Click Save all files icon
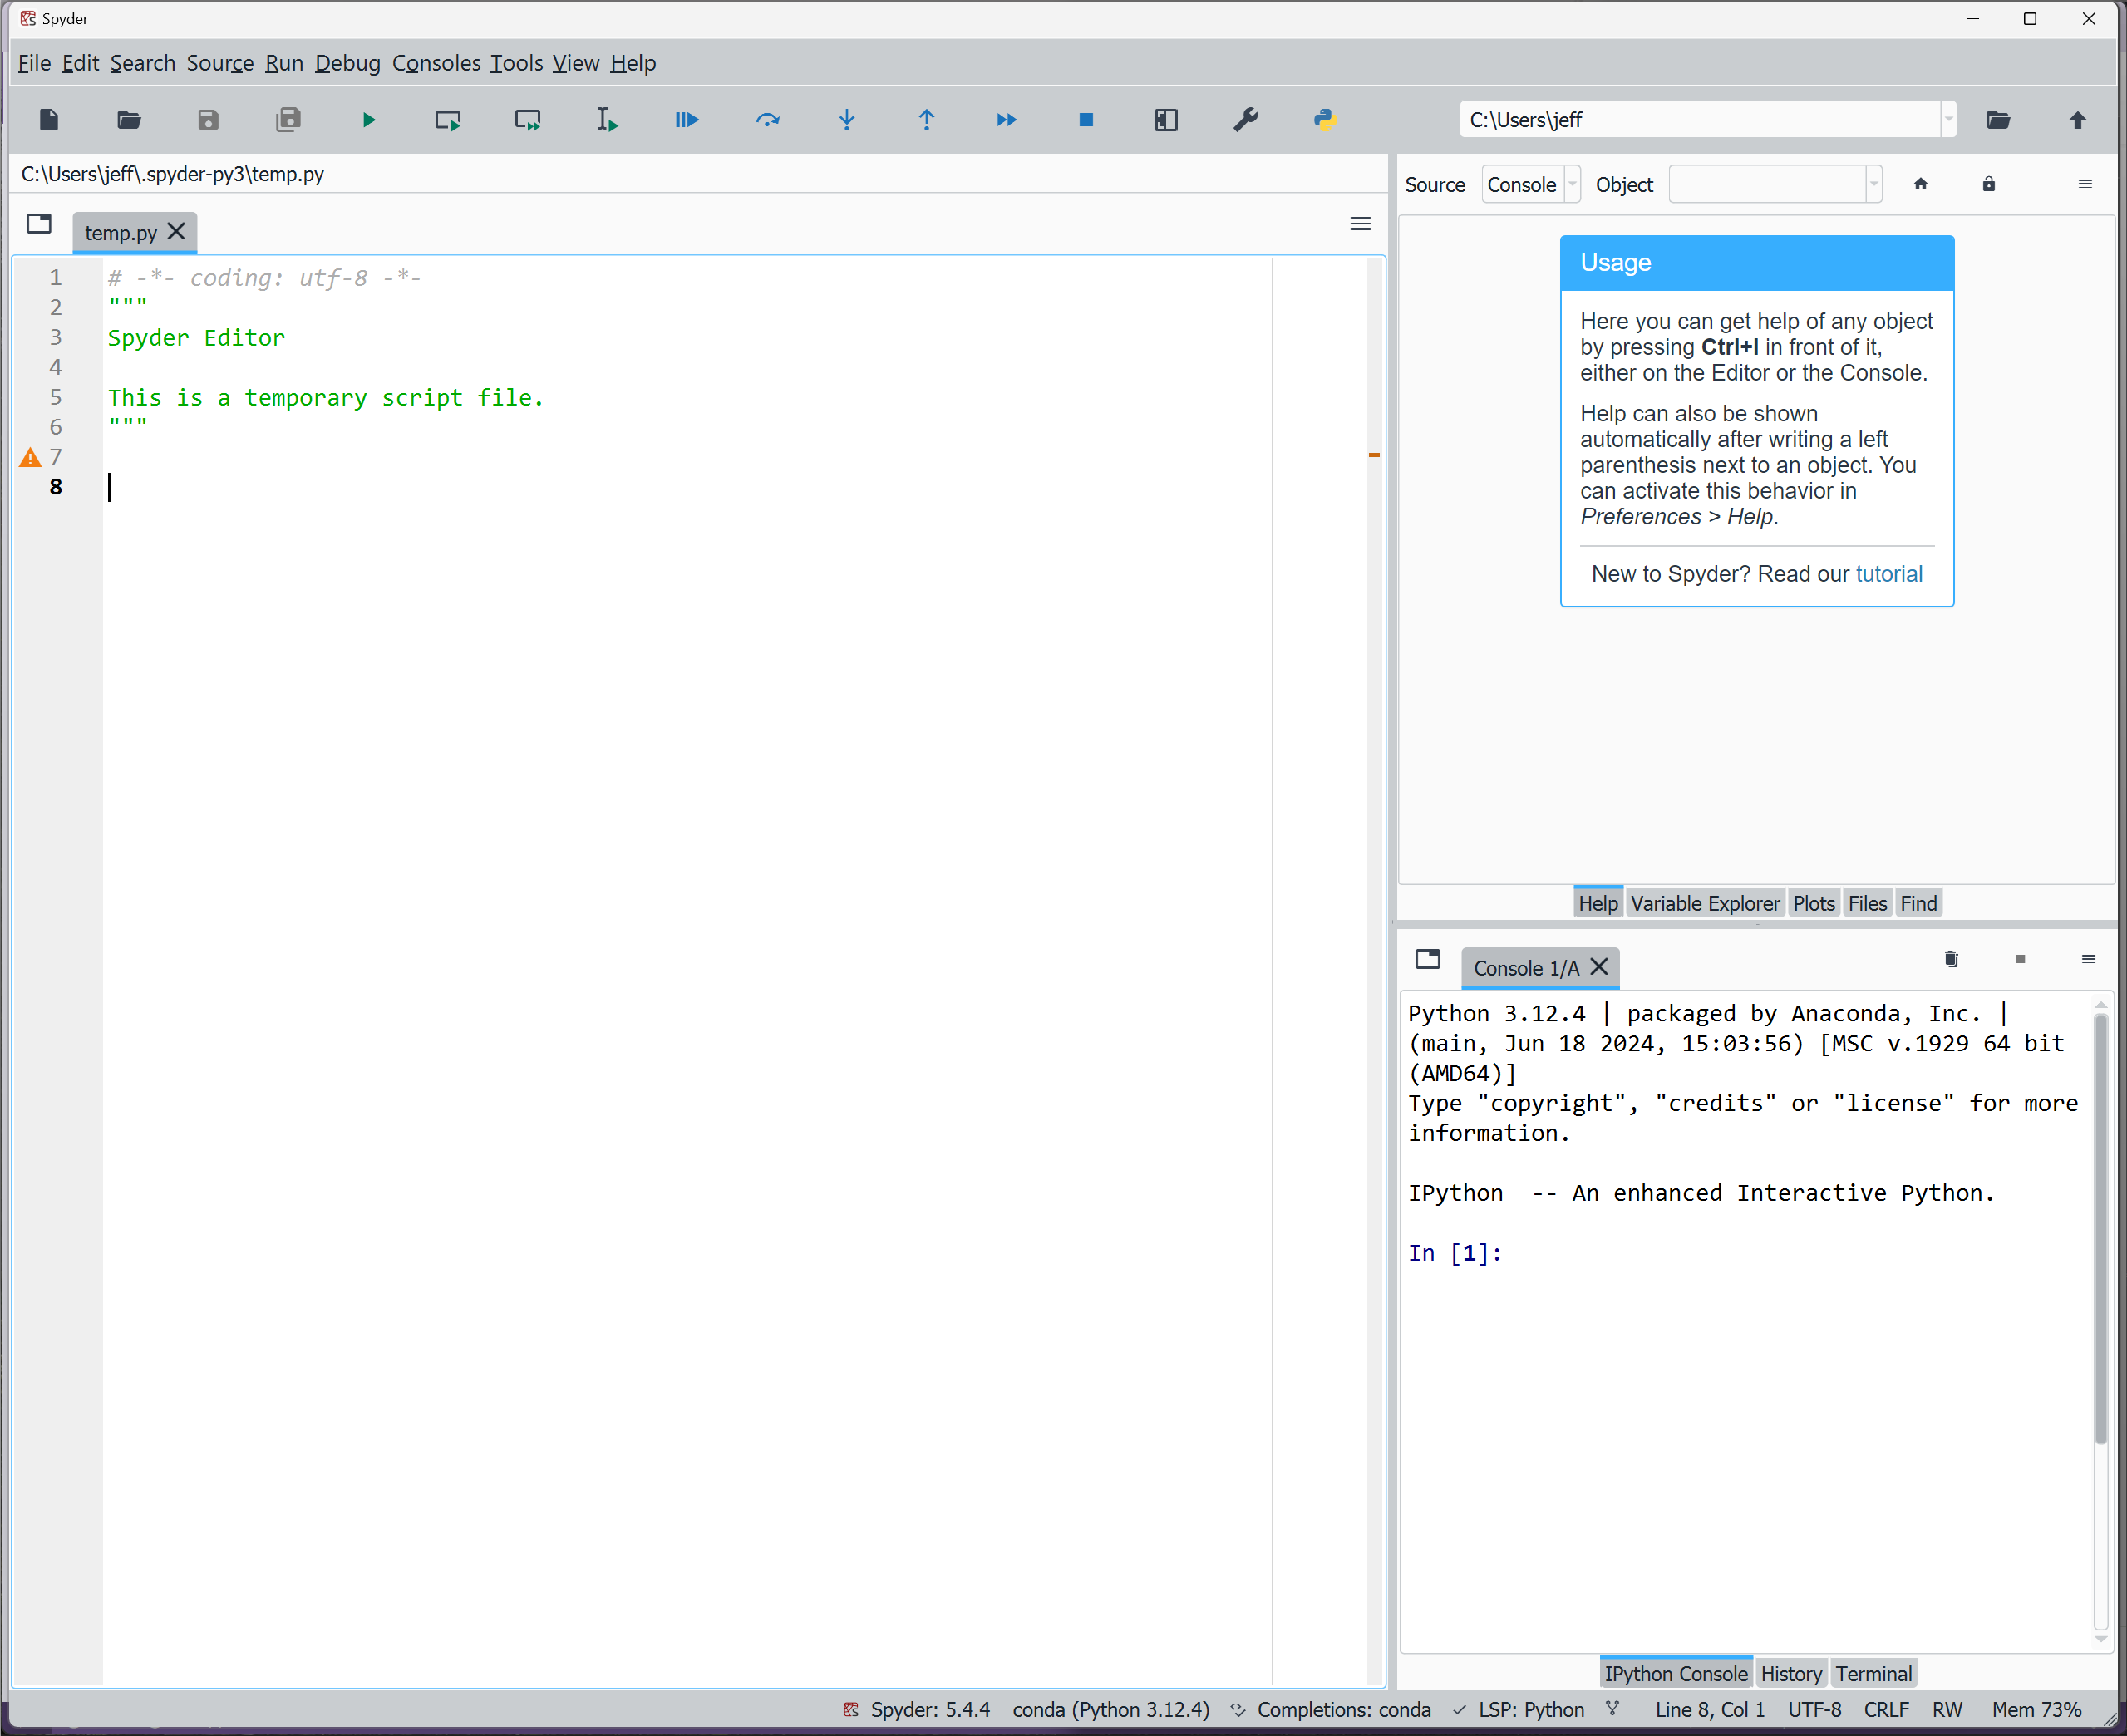This screenshot has width=2127, height=1736. 288,120
